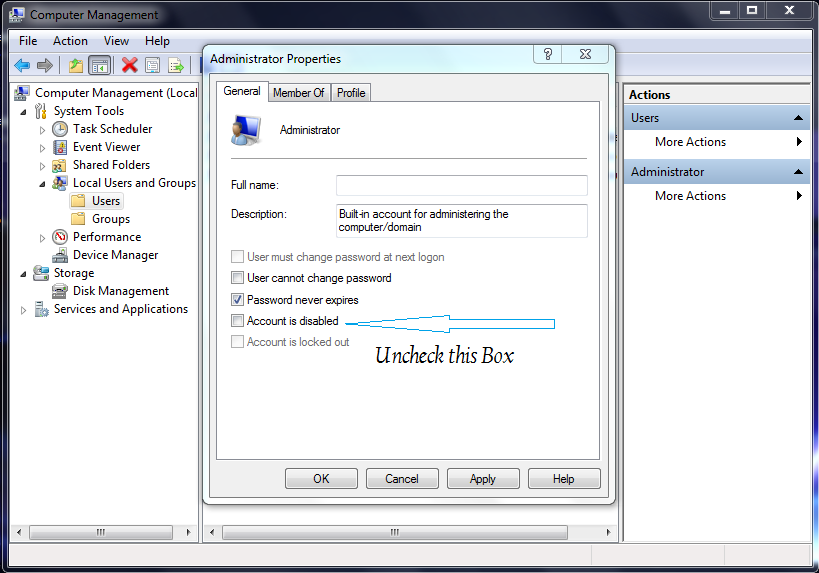This screenshot has height=573, width=819.
Task: Click the Computer Management root icon
Action: 22,93
